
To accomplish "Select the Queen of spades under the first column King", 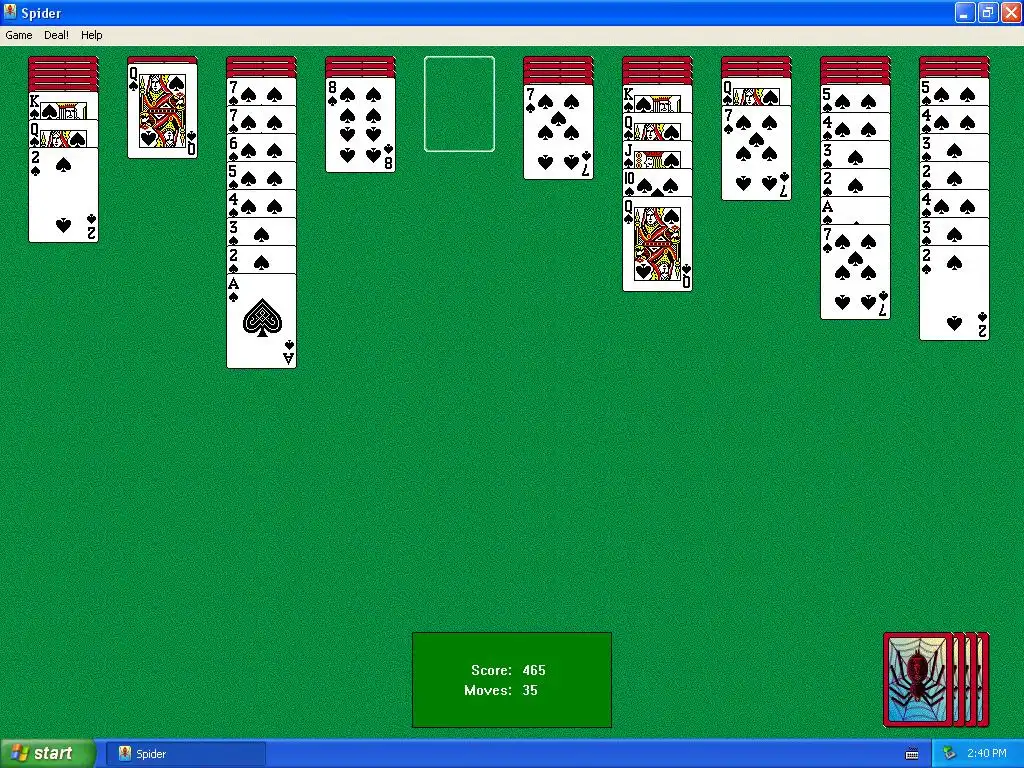I will [x=63, y=134].
